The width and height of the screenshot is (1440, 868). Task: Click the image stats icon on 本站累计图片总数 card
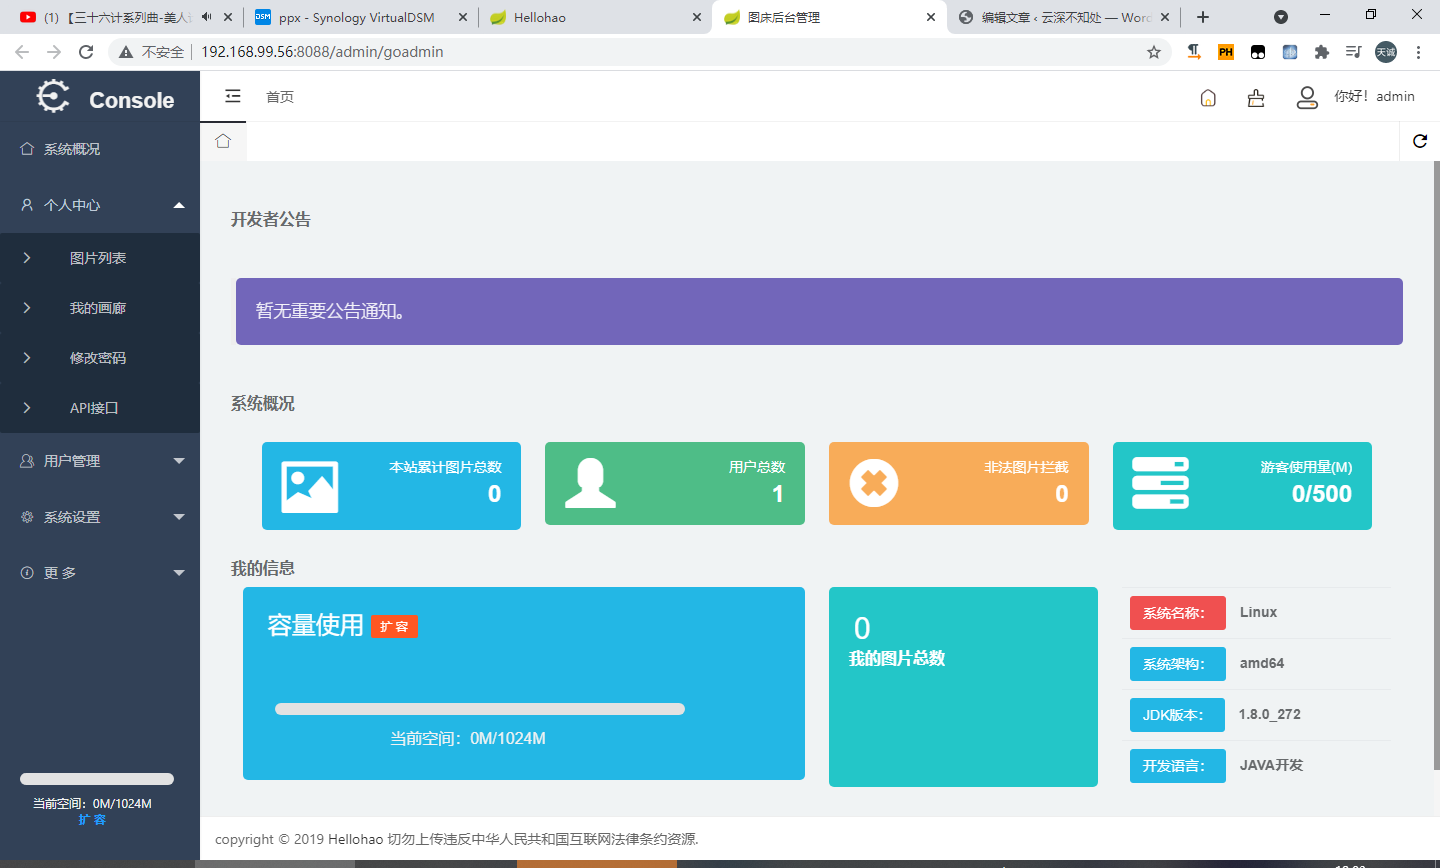pos(309,485)
